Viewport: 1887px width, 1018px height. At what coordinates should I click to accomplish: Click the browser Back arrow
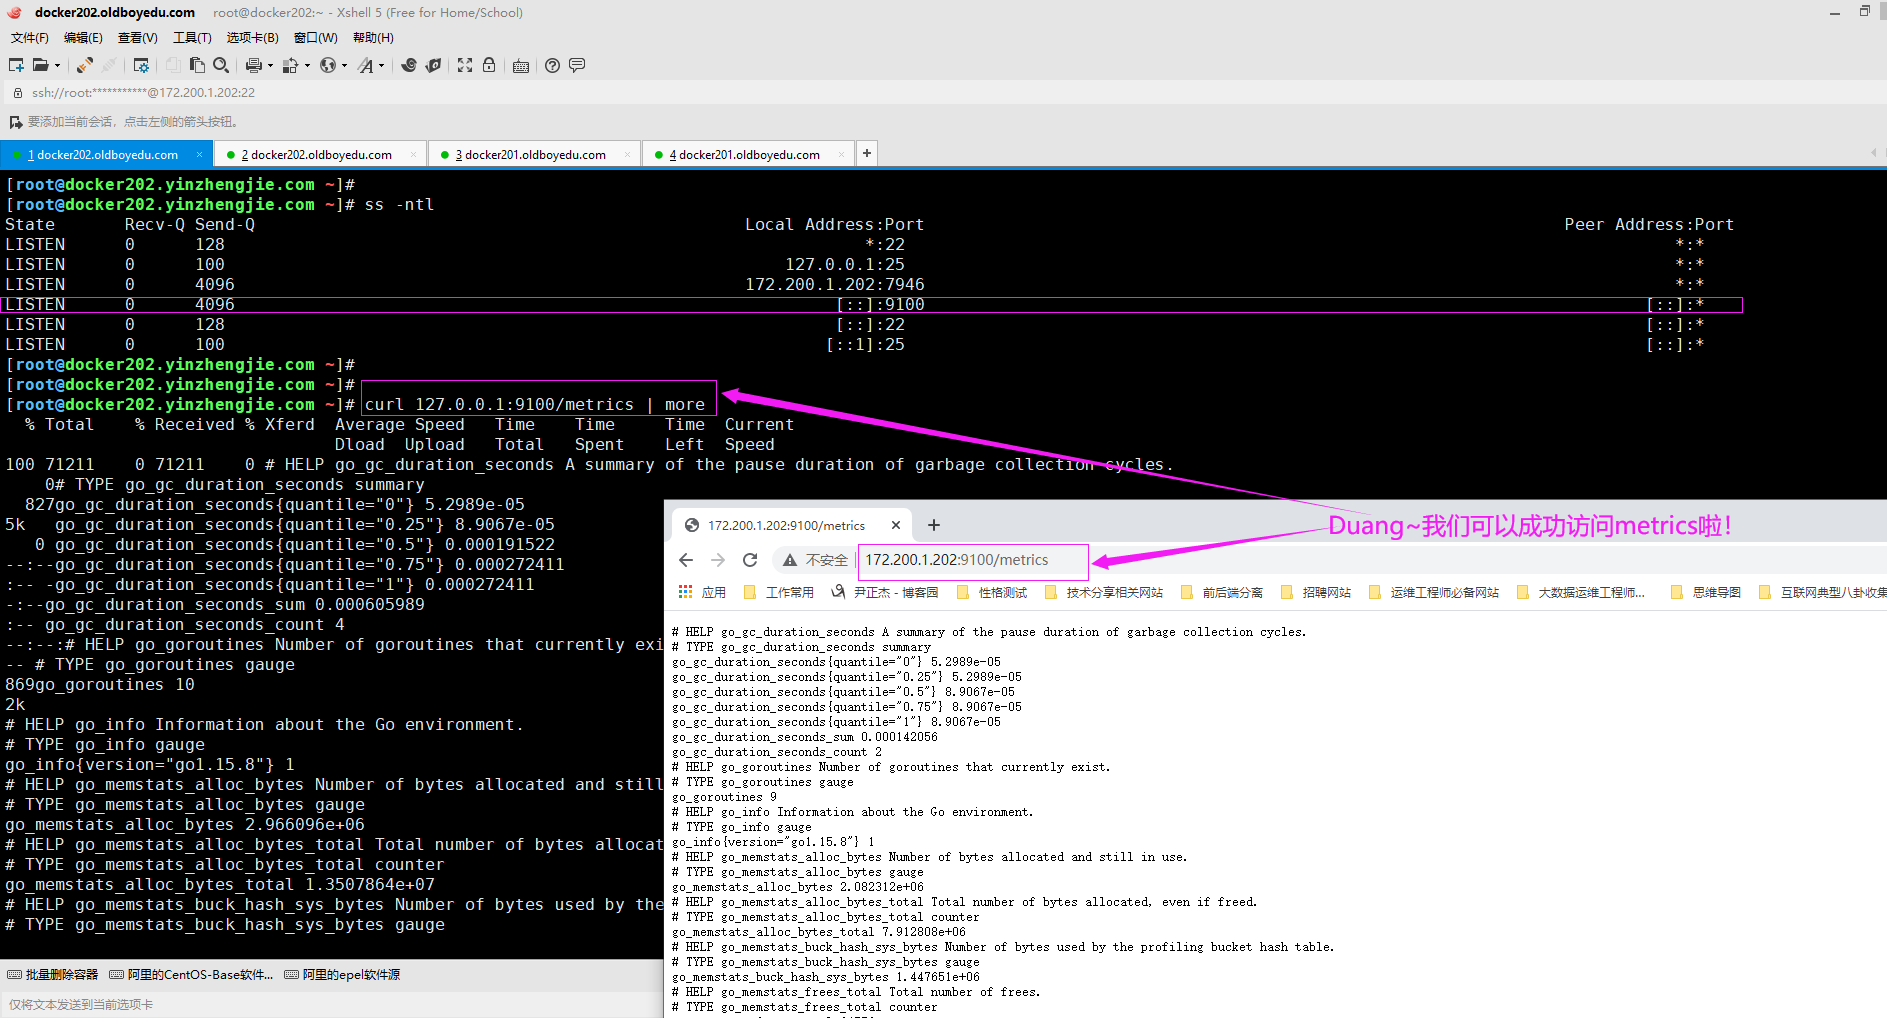(686, 560)
